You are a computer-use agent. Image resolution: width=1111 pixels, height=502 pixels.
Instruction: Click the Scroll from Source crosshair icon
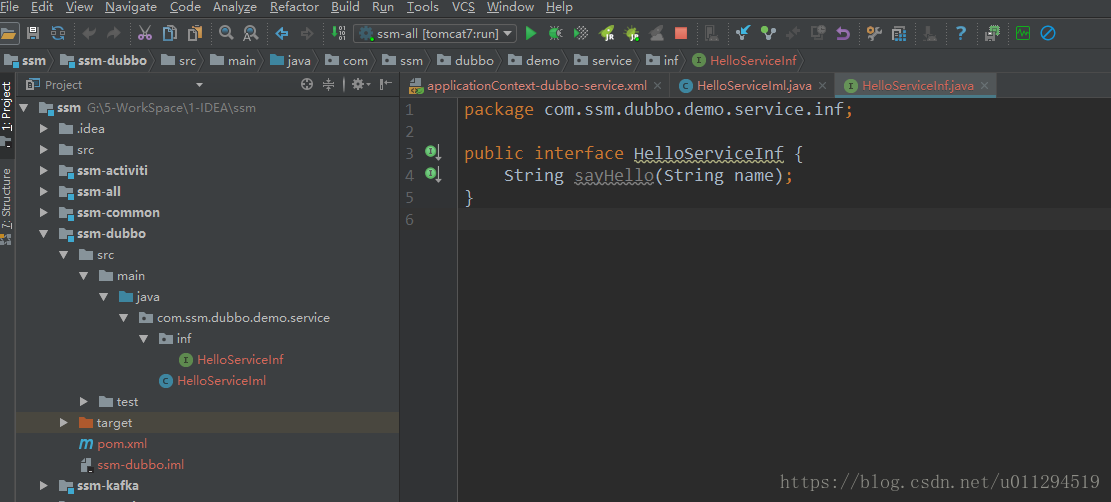click(x=307, y=84)
